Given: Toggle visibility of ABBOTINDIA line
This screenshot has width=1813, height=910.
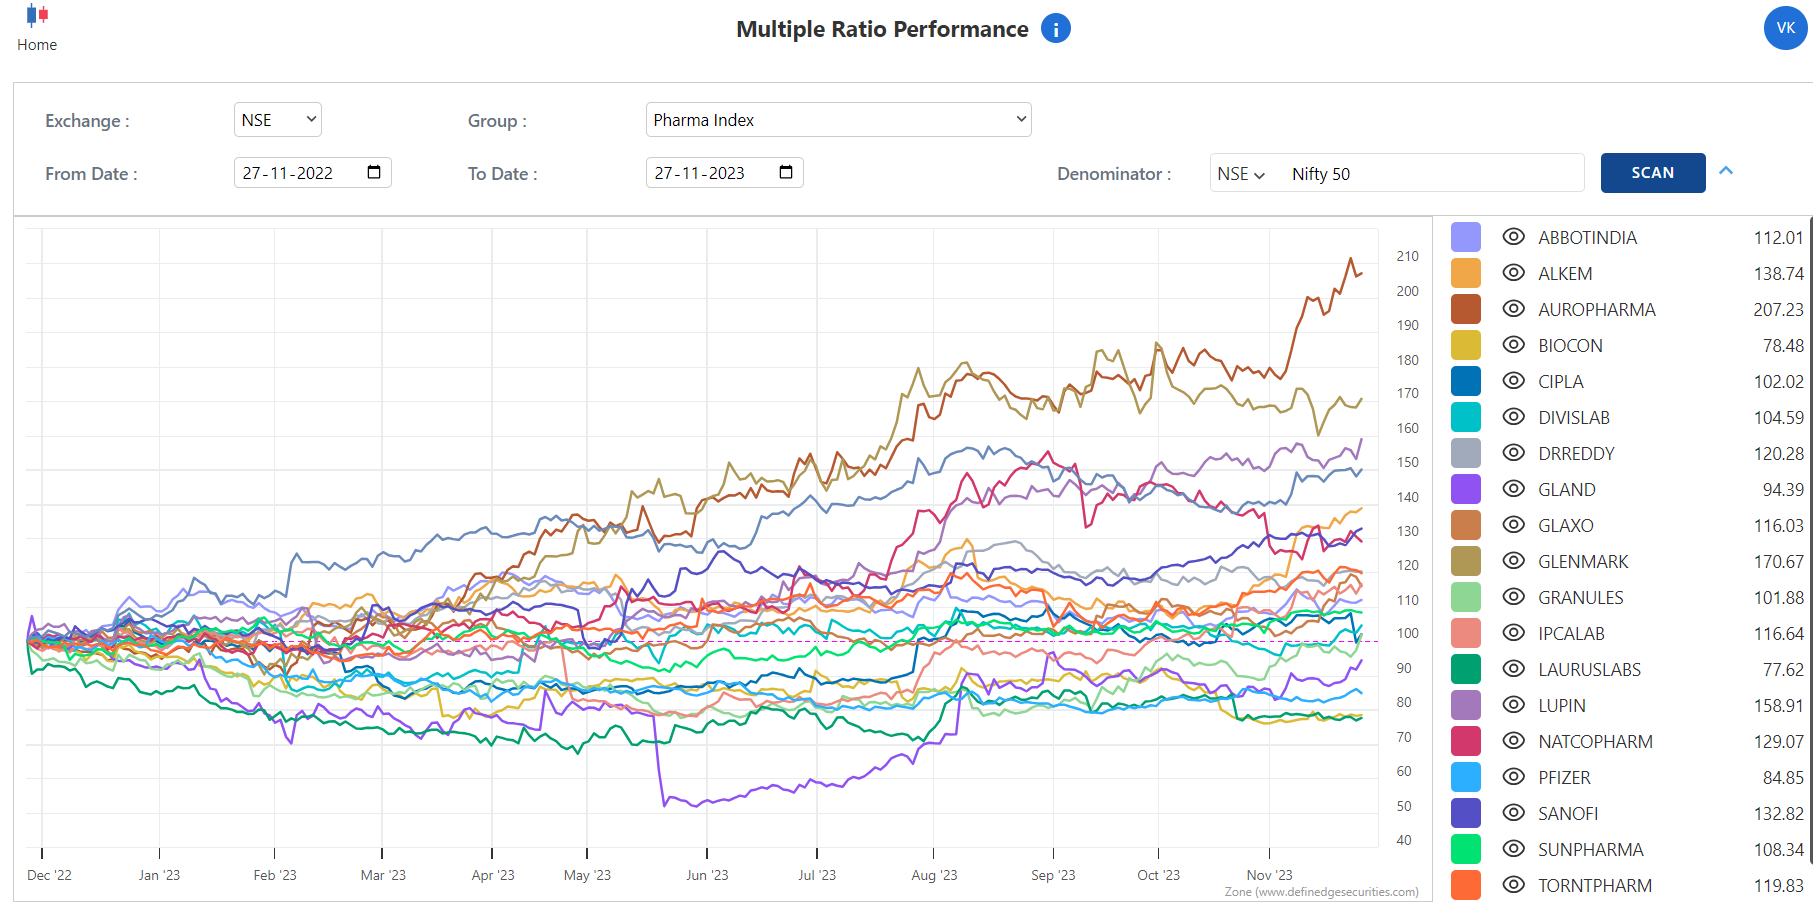Looking at the screenshot, I should (x=1514, y=237).
